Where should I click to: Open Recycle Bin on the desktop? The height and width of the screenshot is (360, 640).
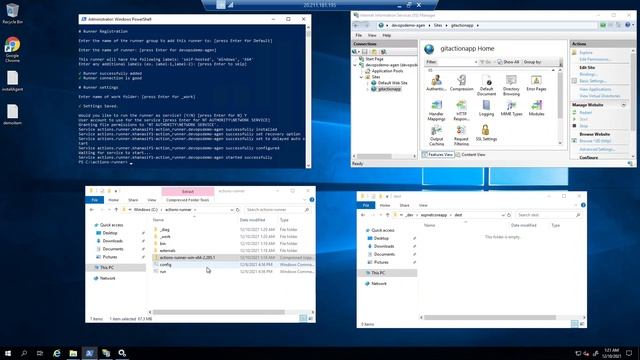(12, 13)
